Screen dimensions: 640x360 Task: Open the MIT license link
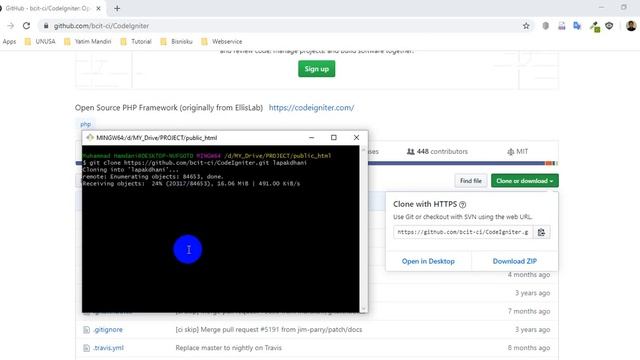click(x=518, y=151)
